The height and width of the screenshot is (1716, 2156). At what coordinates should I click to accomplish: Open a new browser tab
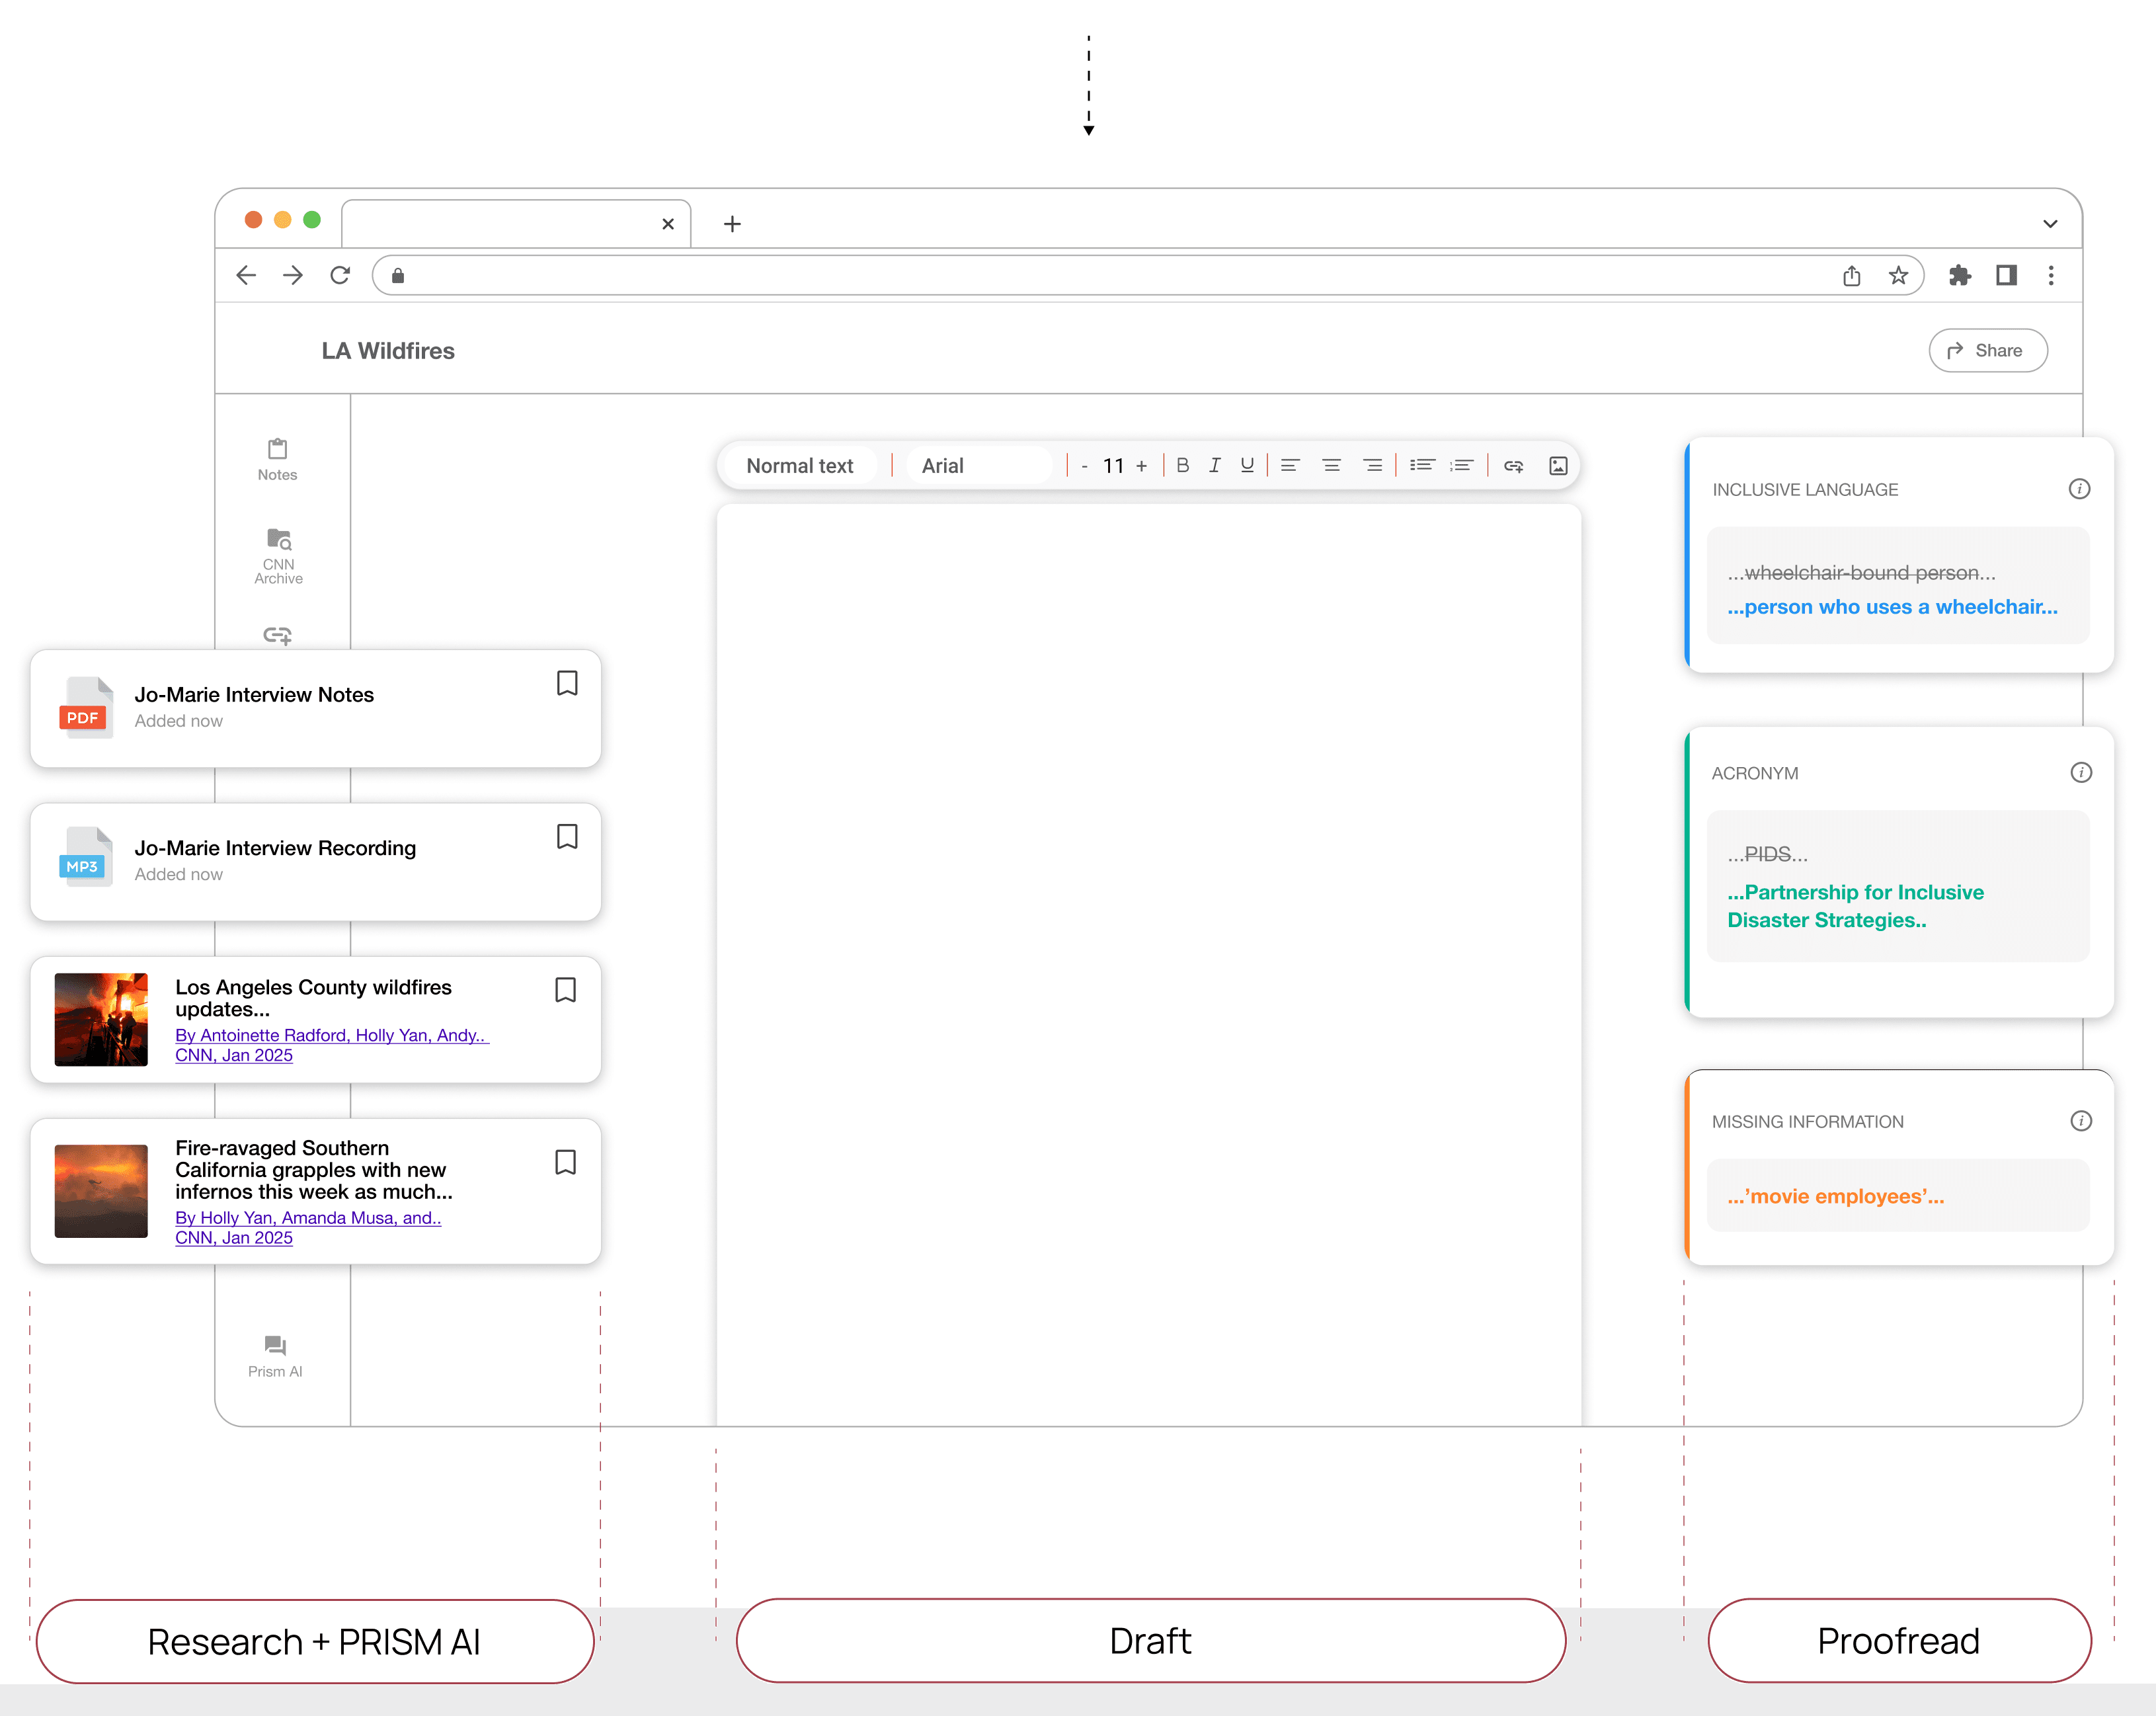click(x=732, y=224)
